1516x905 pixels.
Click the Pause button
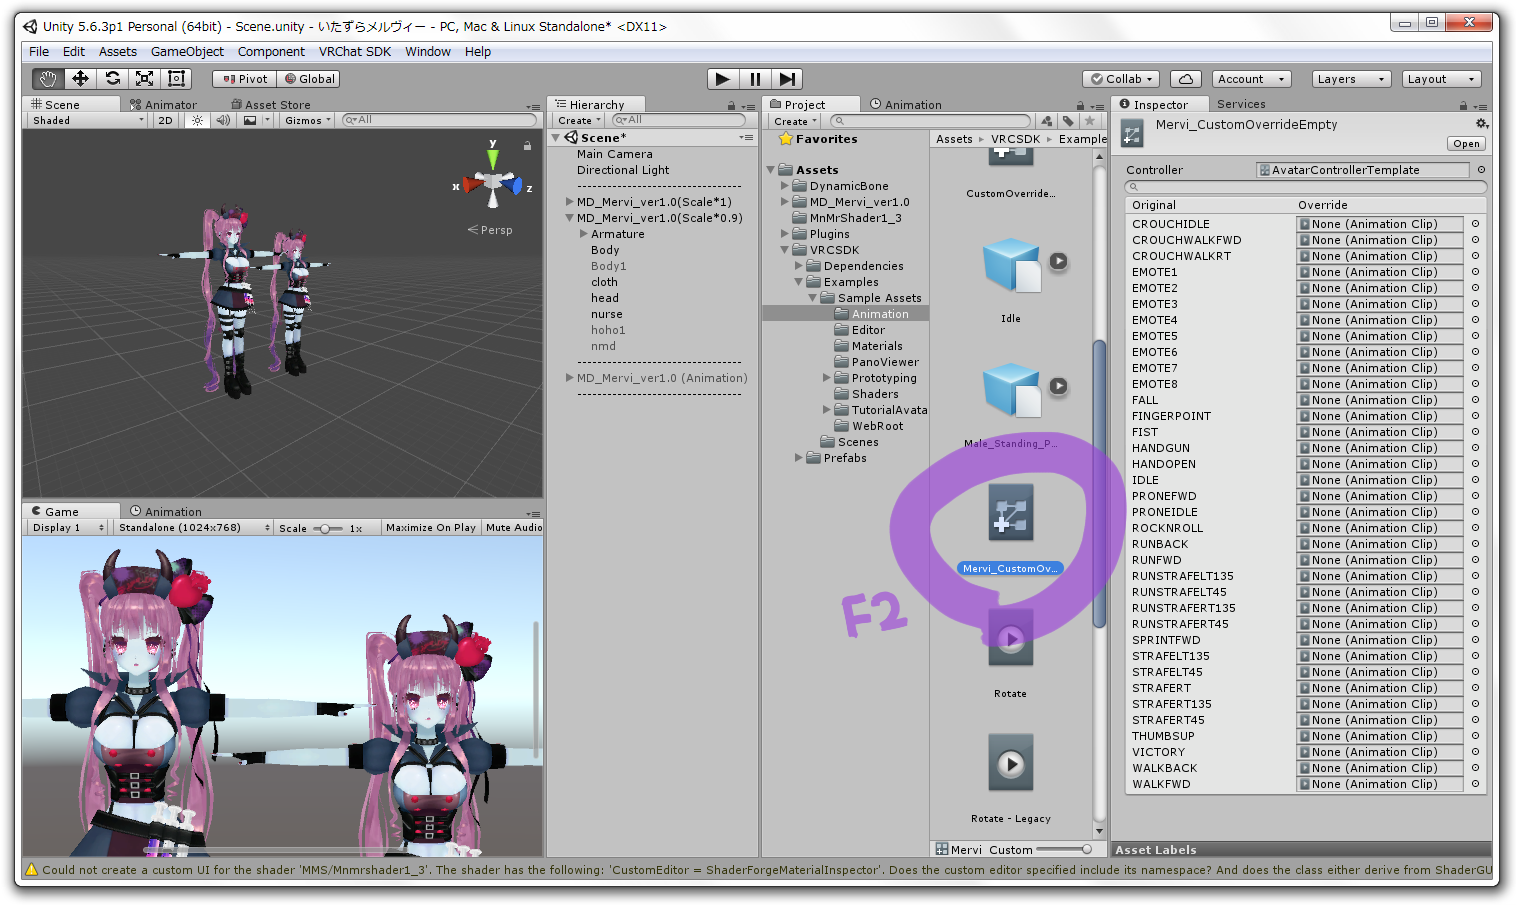[755, 79]
